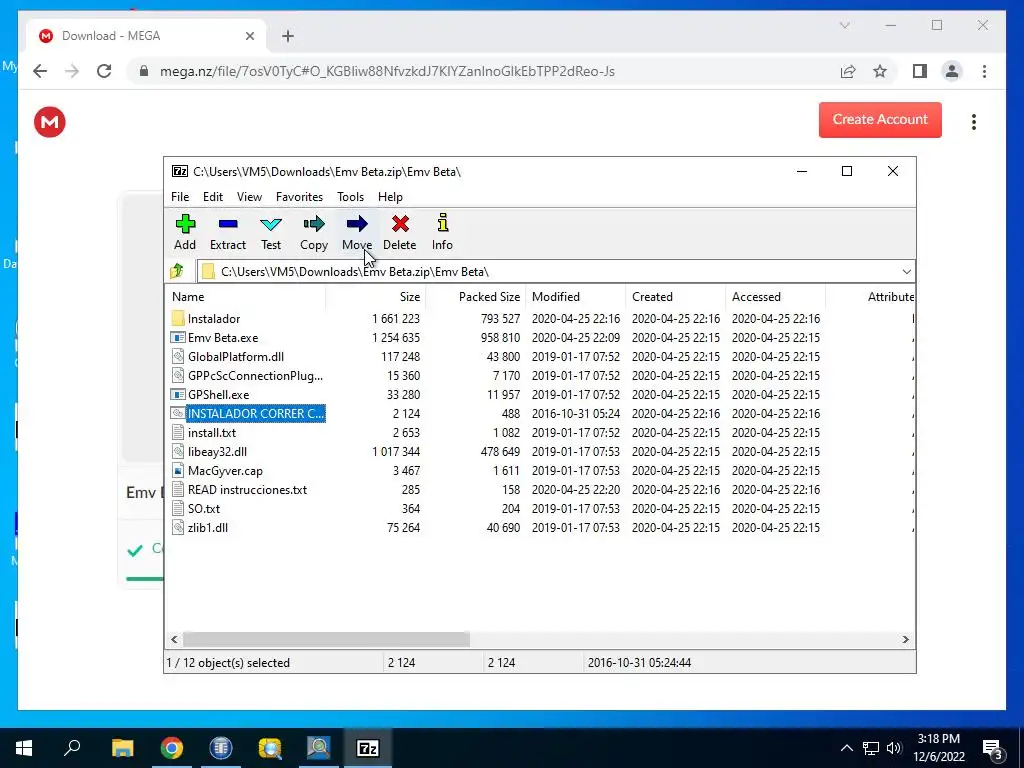Screen dimensions: 1024x768
Task: Sort by the Accessed column header
Action: tap(775, 296)
